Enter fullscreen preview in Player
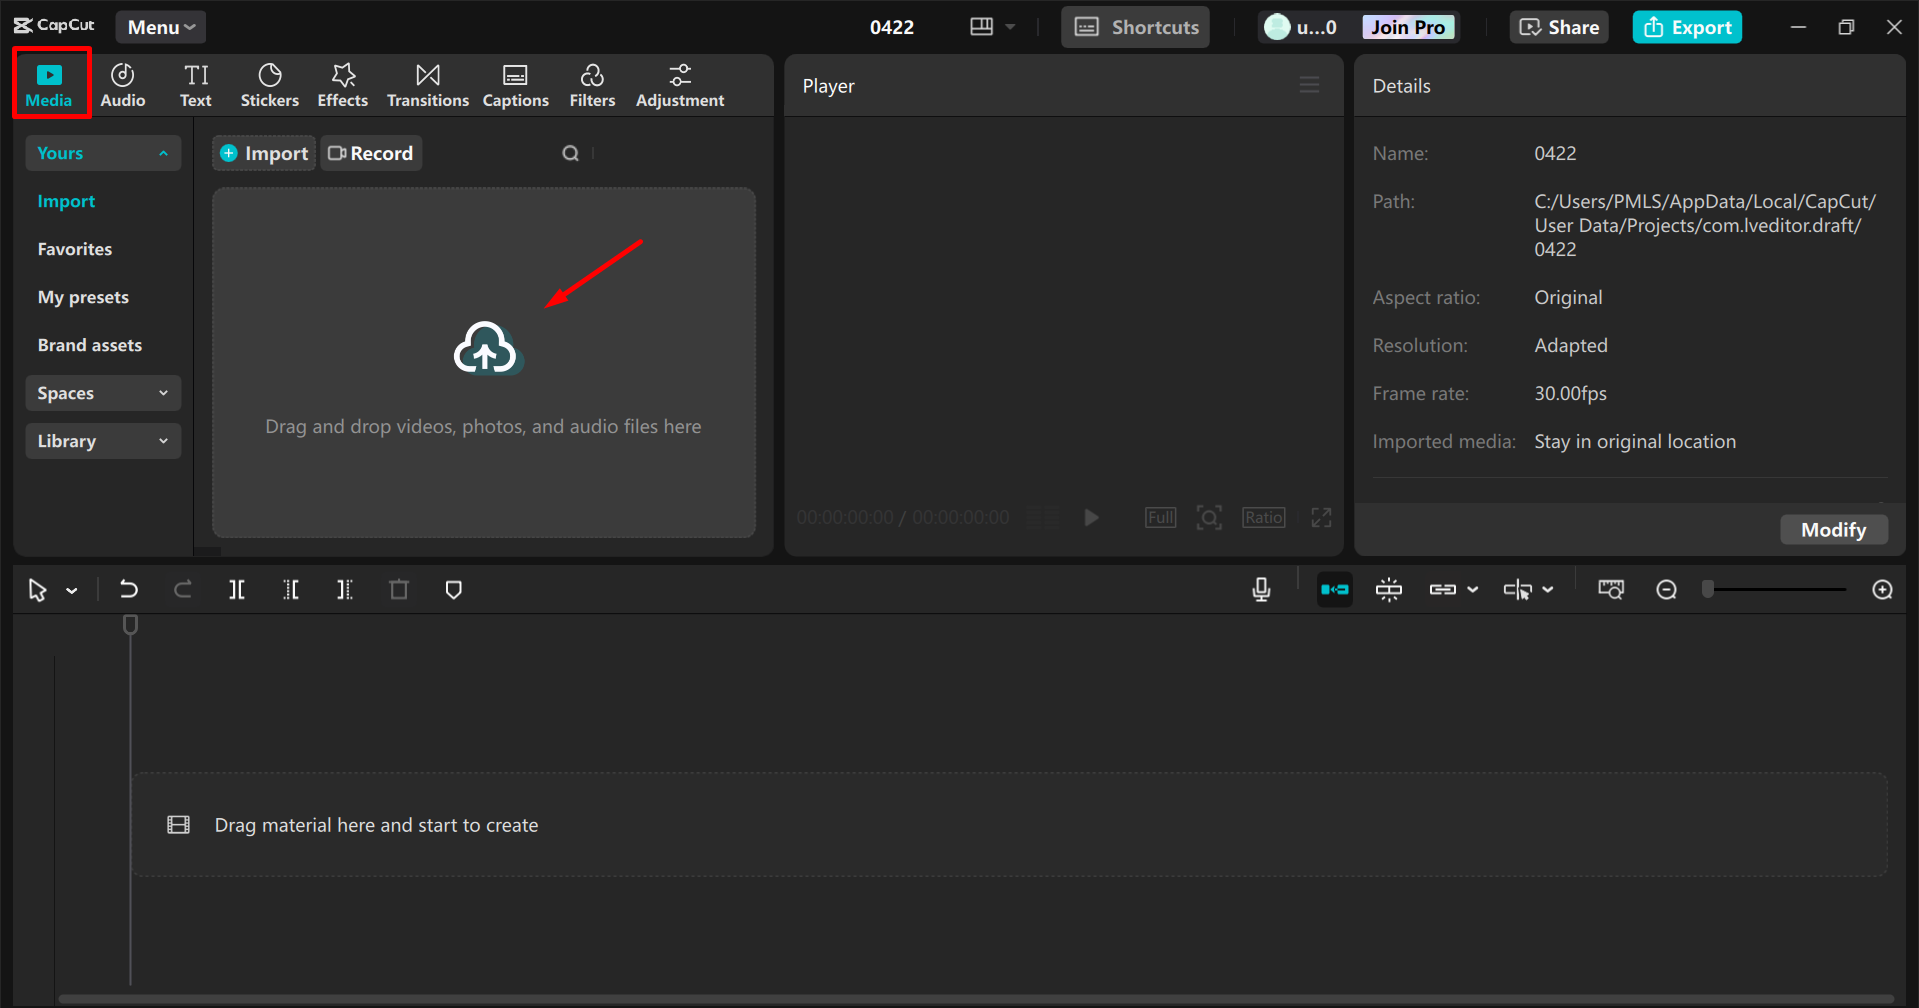The width and height of the screenshot is (1919, 1008). [1321, 517]
